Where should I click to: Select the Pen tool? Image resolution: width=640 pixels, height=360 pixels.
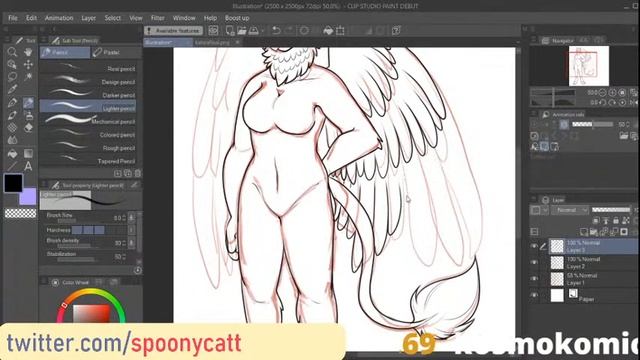click(x=12, y=102)
